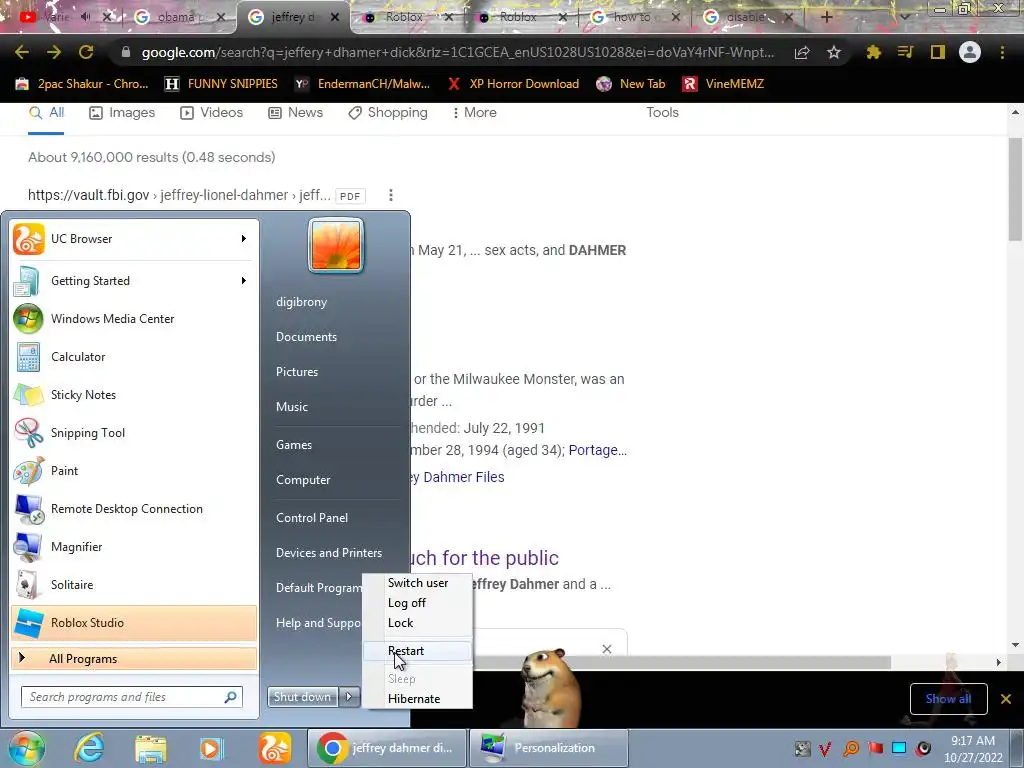The height and width of the screenshot is (768, 1024).
Task: Expand Getting Started submenu arrow
Action: pyautogui.click(x=244, y=281)
